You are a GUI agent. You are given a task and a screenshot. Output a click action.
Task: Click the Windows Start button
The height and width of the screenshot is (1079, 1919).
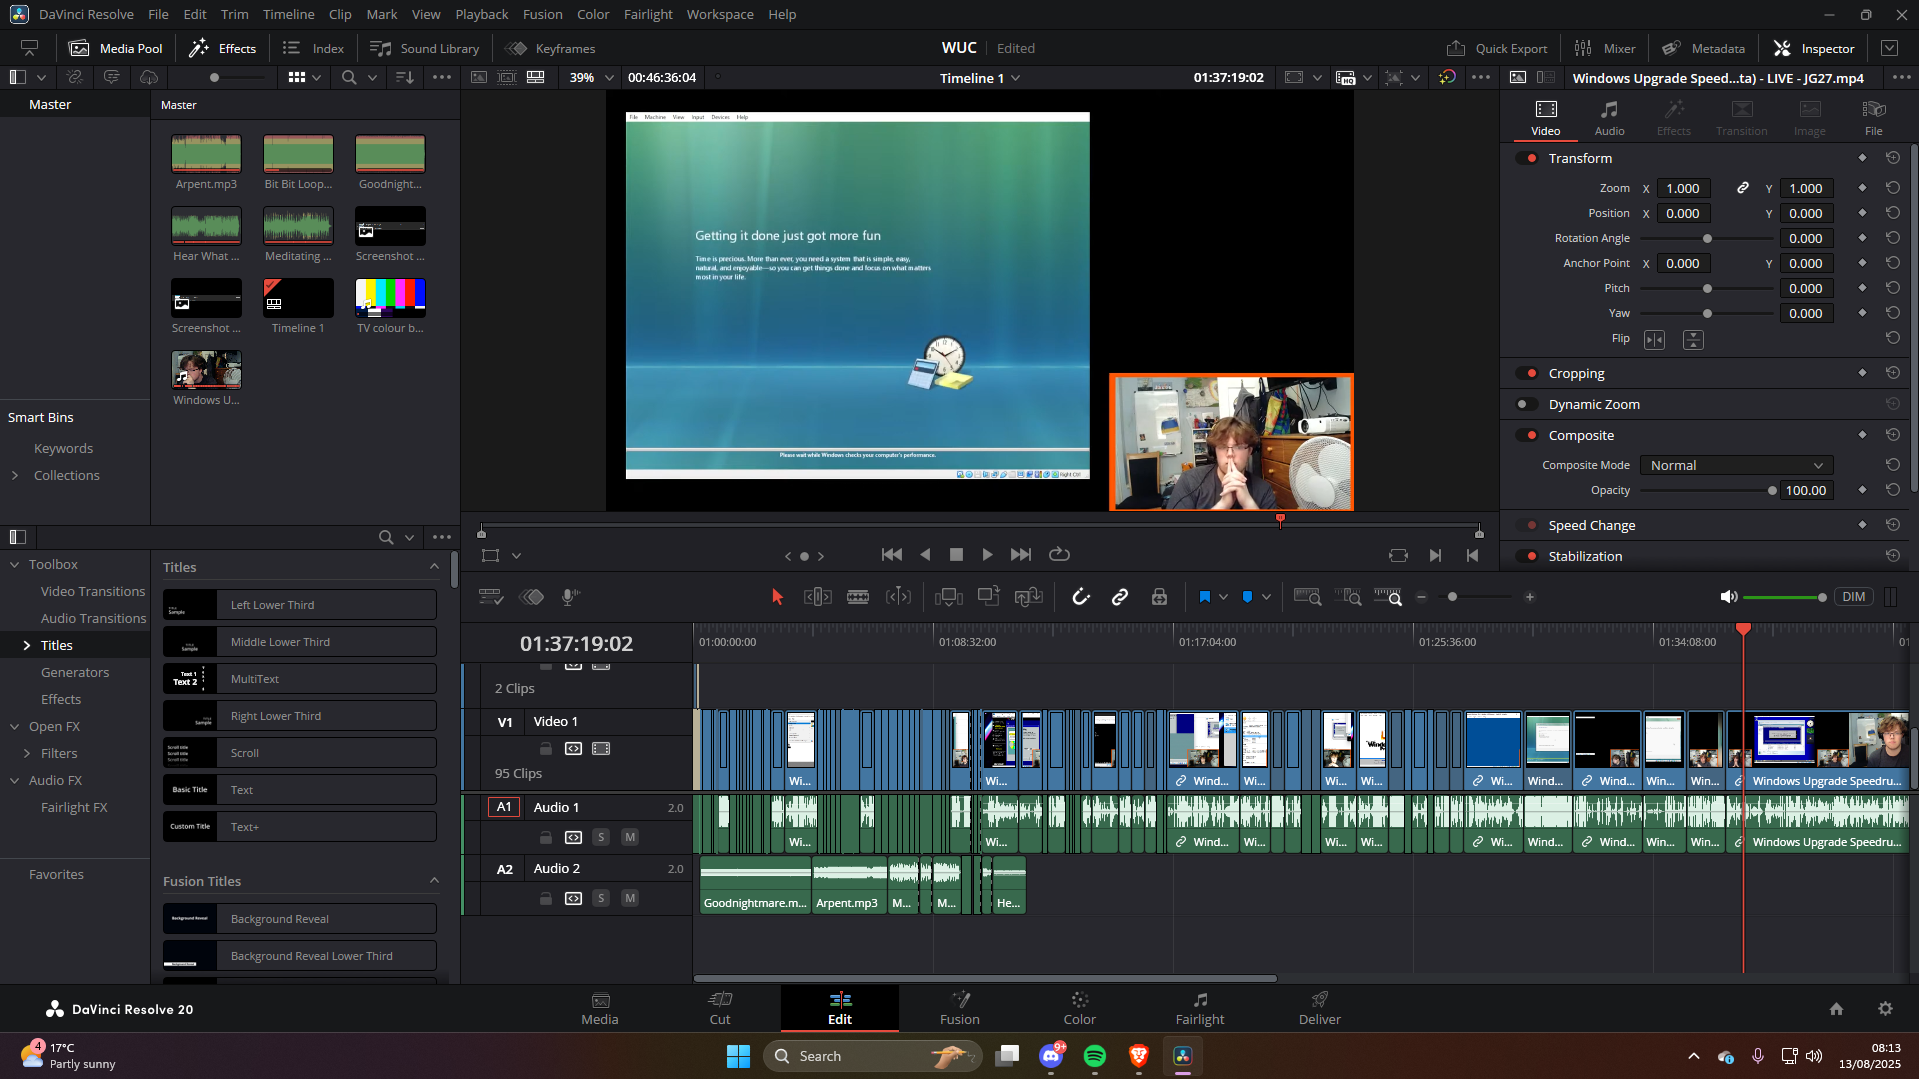[x=738, y=1056]
